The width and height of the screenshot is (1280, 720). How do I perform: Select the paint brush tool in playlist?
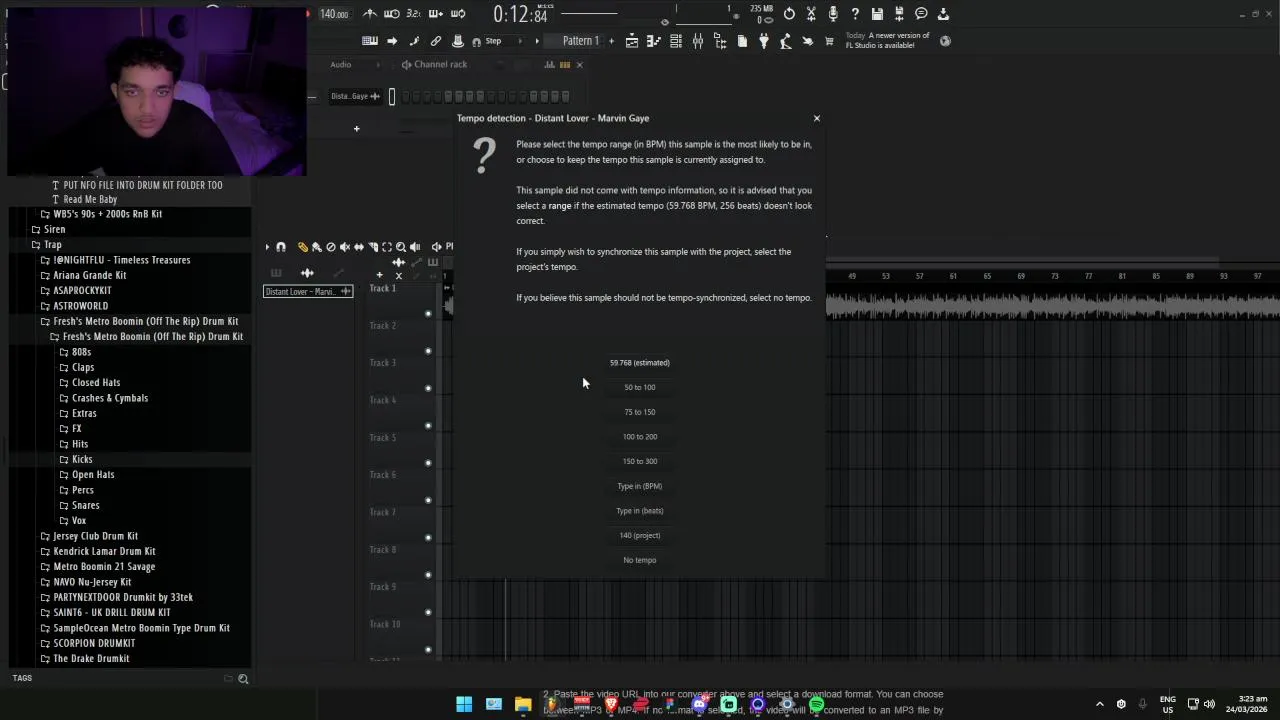pyautogui.click(x=317, y=247)
